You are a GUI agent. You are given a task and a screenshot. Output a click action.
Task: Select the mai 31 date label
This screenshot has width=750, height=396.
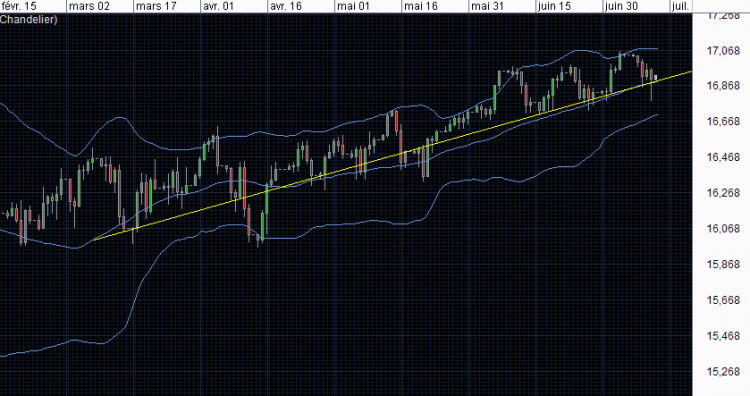click(x=487, y=6)
